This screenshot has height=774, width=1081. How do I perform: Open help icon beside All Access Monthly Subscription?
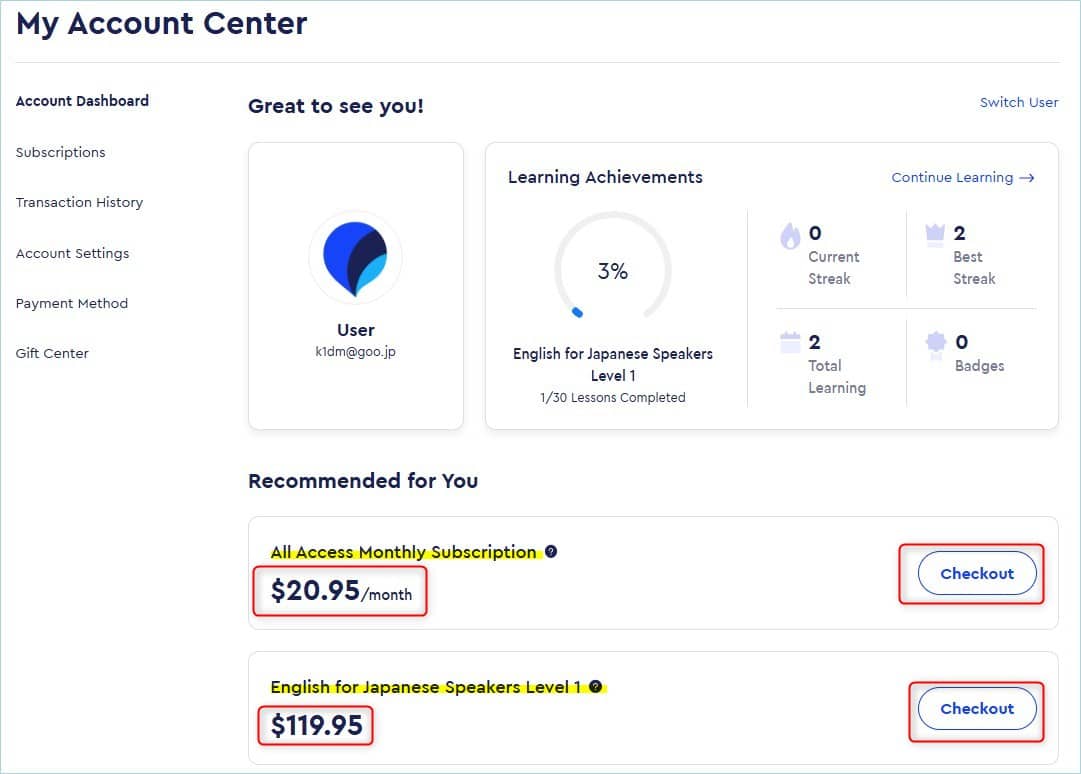coord(551,551)
